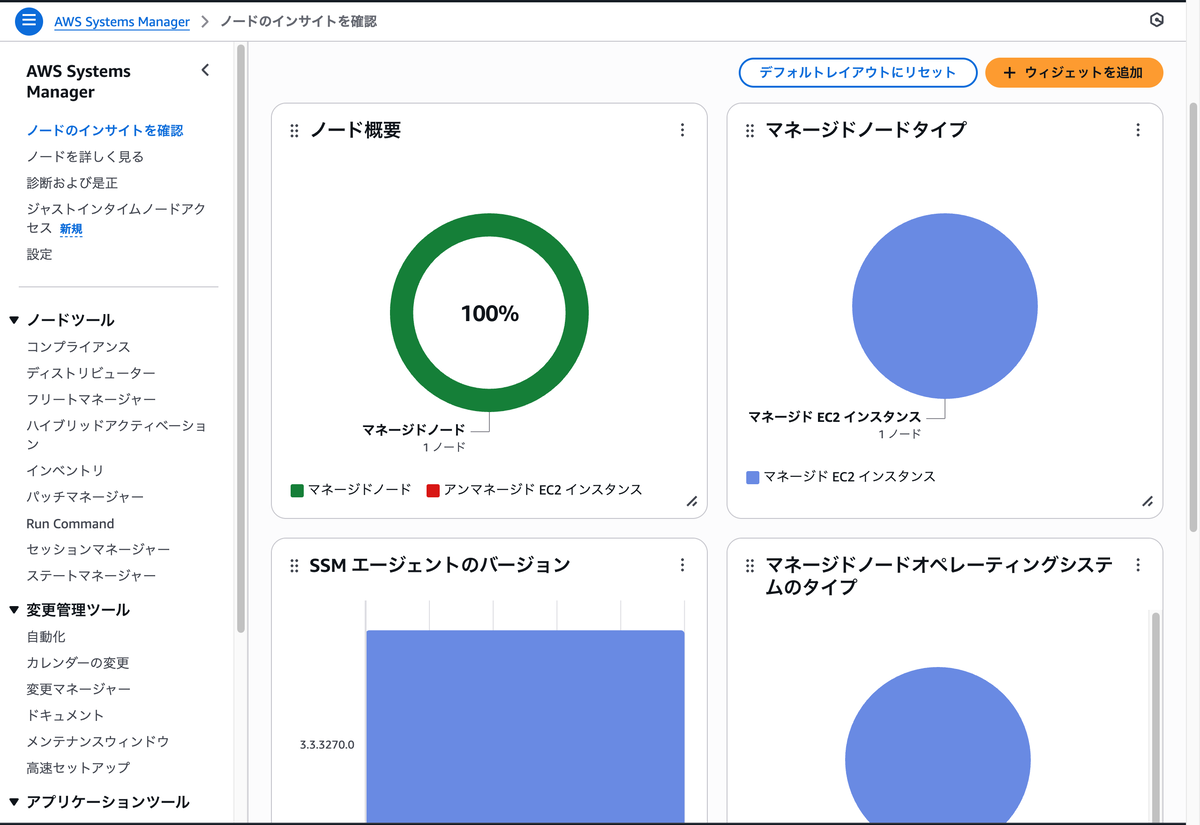Open ノードを詳しく見る page
The image size is (1200, 825).
click(85, 156)
